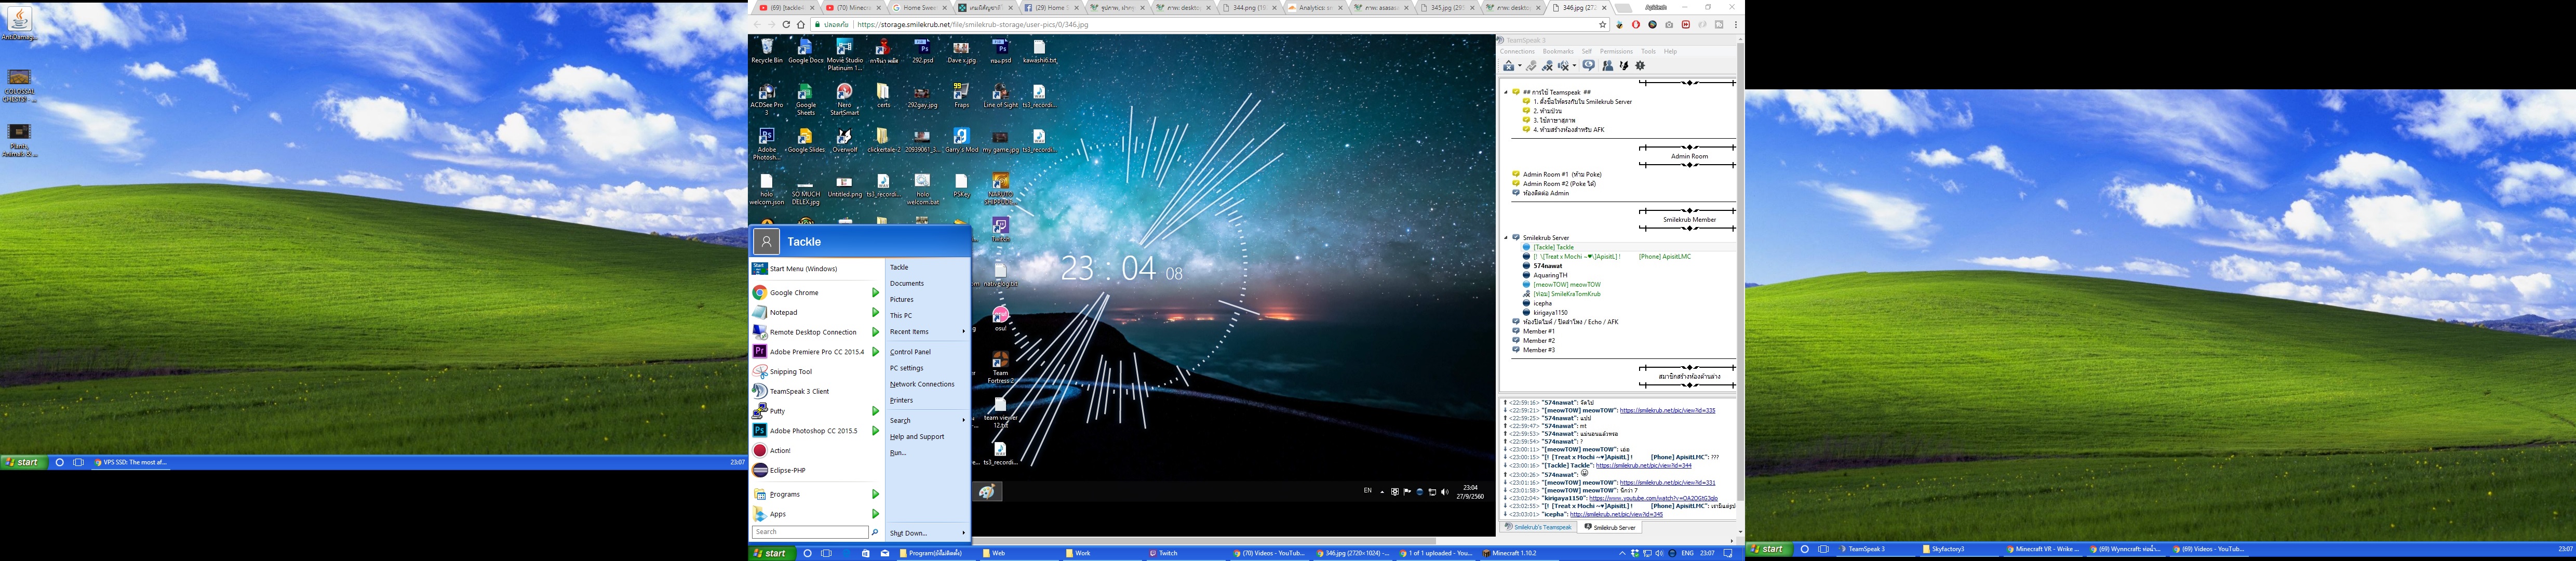Open the action center notification icon
Viewport: 2576px width, 561px height.
pos(1728,553)
